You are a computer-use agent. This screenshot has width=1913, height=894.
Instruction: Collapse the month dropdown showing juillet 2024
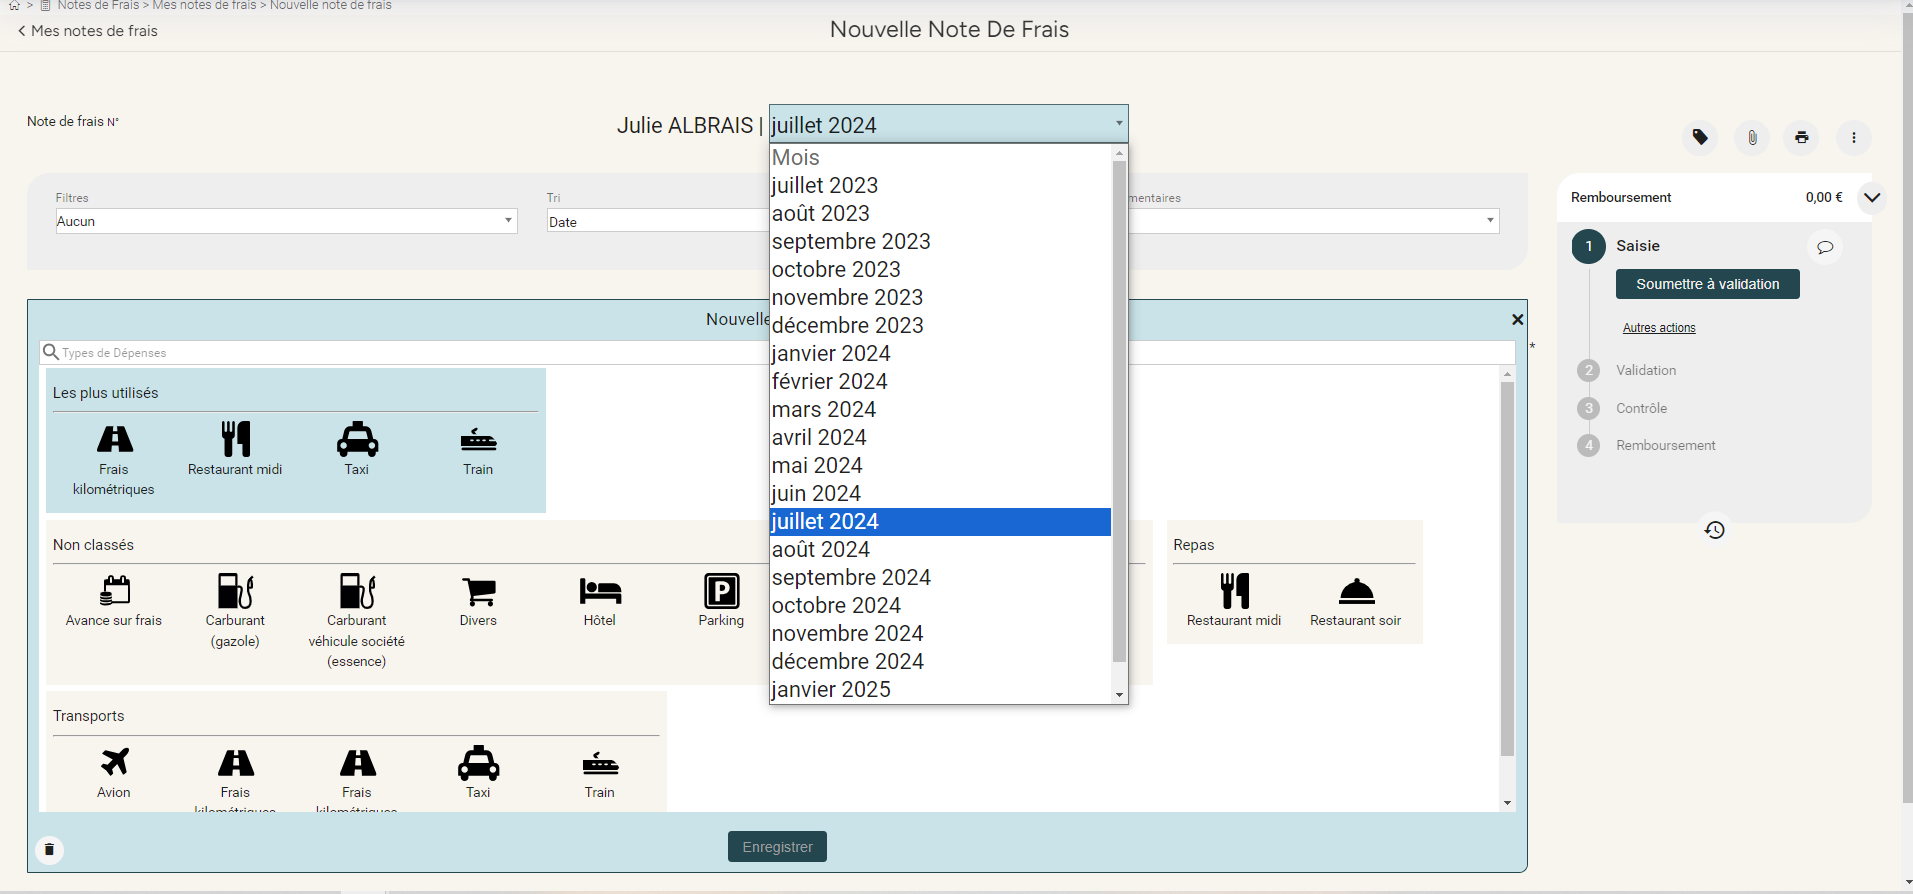click(x=948, y=124)
